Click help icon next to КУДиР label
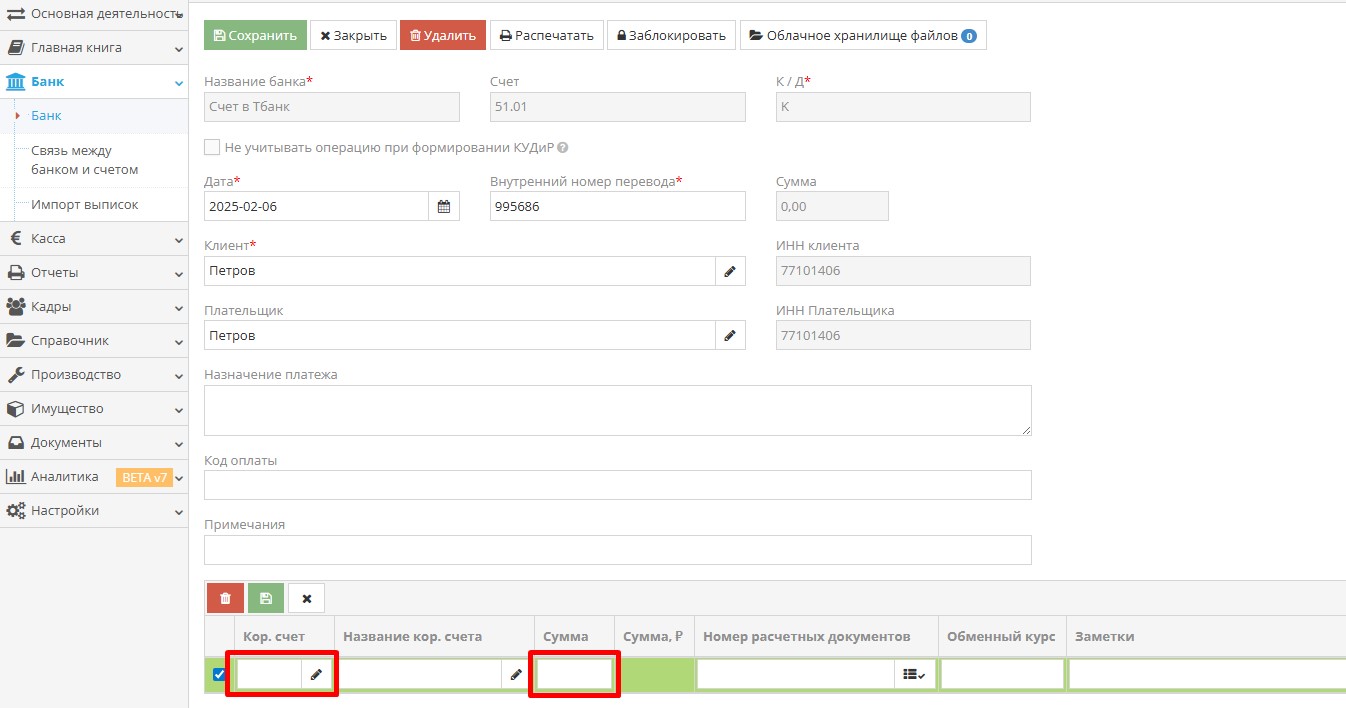 (562, 148)
